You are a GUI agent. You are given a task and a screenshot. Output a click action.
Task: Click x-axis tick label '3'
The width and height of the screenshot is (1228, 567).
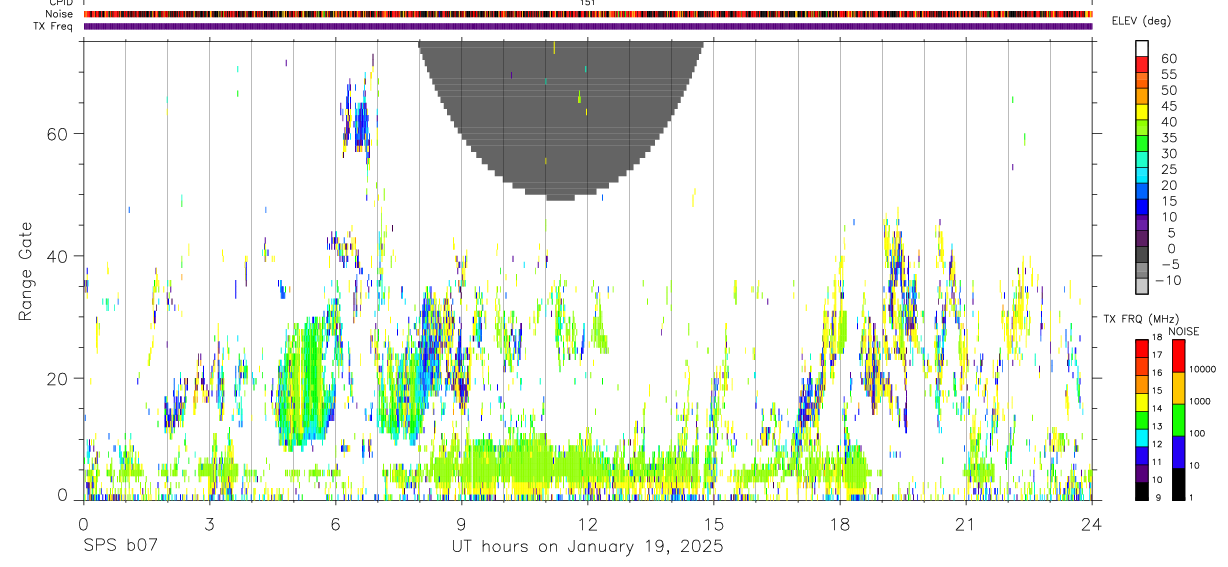click(209, 525)
